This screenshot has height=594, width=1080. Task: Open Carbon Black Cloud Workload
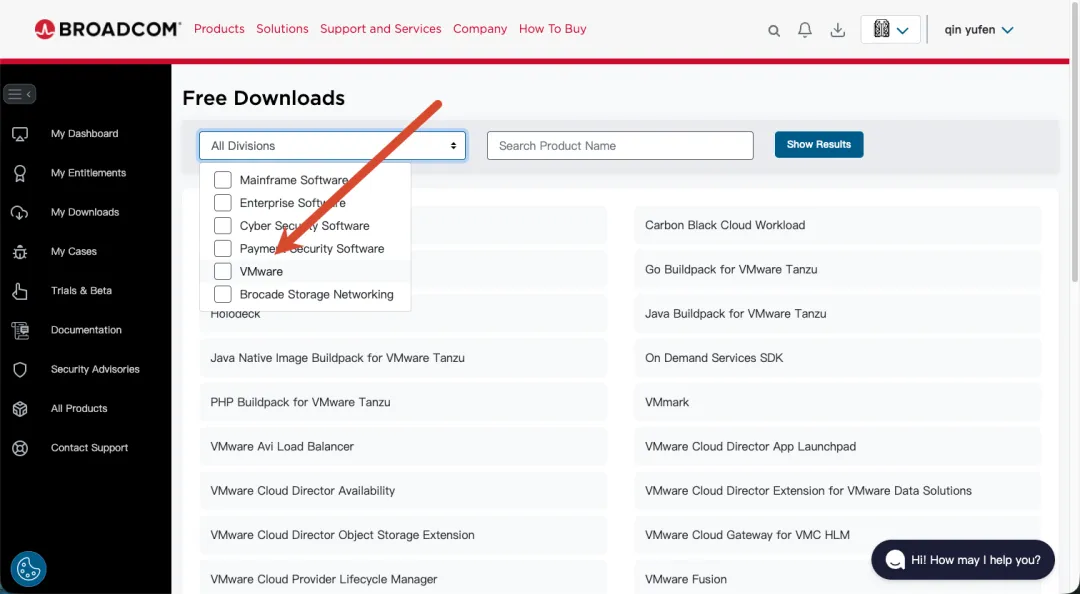(837, 225)
